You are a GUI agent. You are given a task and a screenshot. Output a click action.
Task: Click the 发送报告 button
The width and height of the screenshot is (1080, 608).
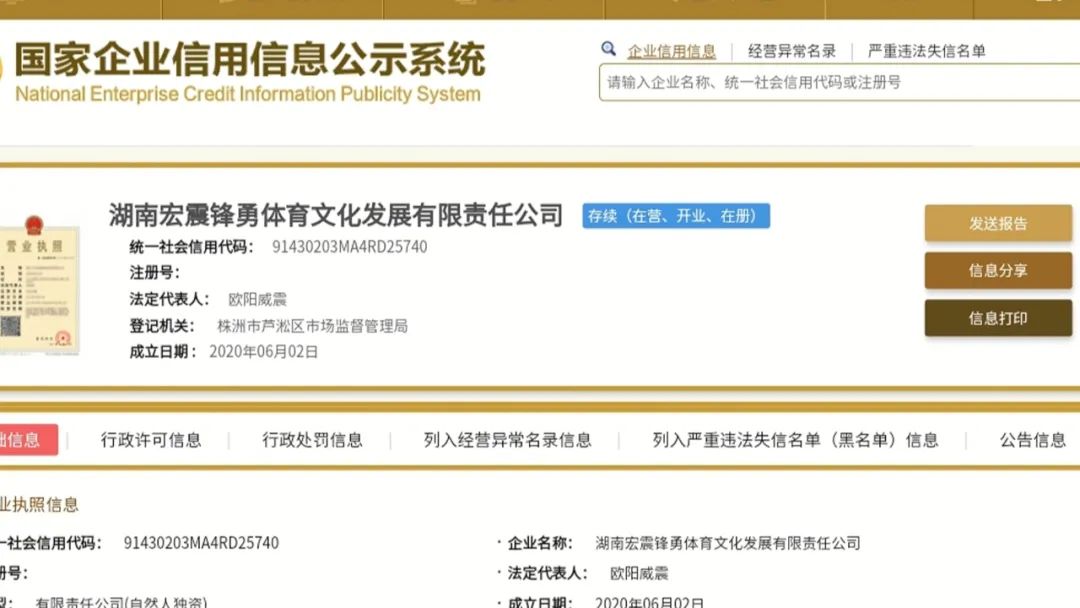(998, 223)
